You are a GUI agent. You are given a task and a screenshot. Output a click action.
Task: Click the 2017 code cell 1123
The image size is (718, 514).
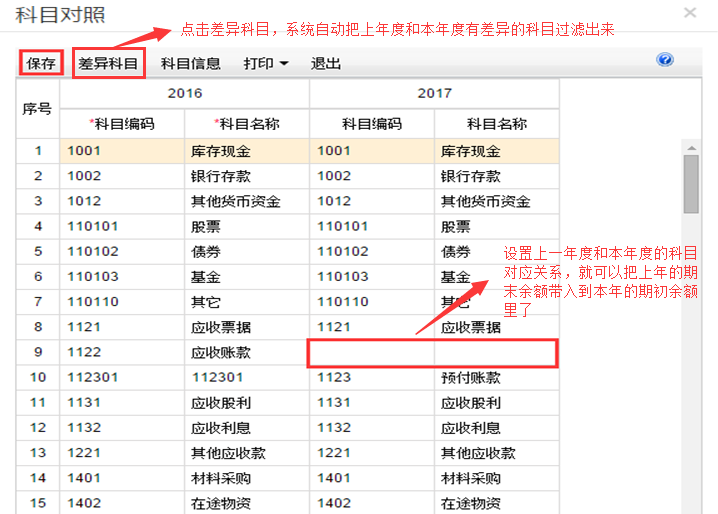(371, 377)
